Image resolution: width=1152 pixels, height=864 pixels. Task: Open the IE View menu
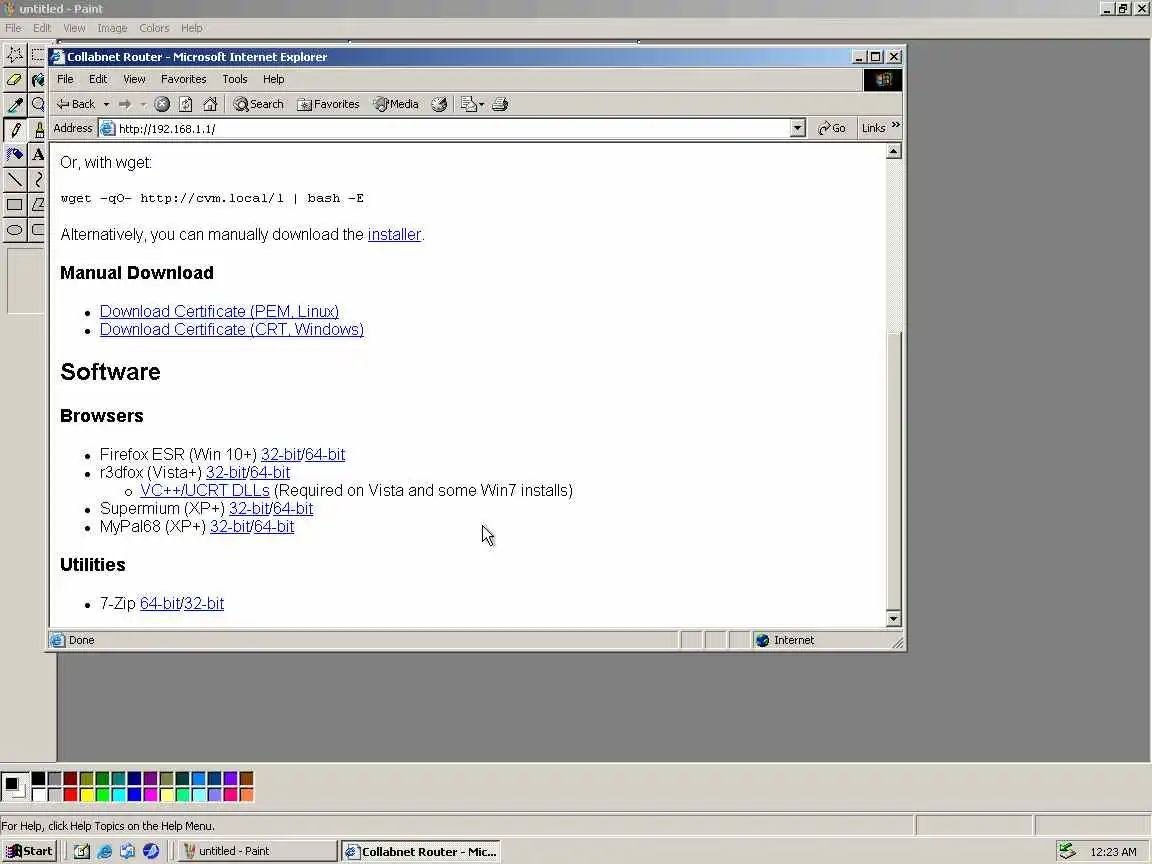pyautogui.click(x=134, y=79)
